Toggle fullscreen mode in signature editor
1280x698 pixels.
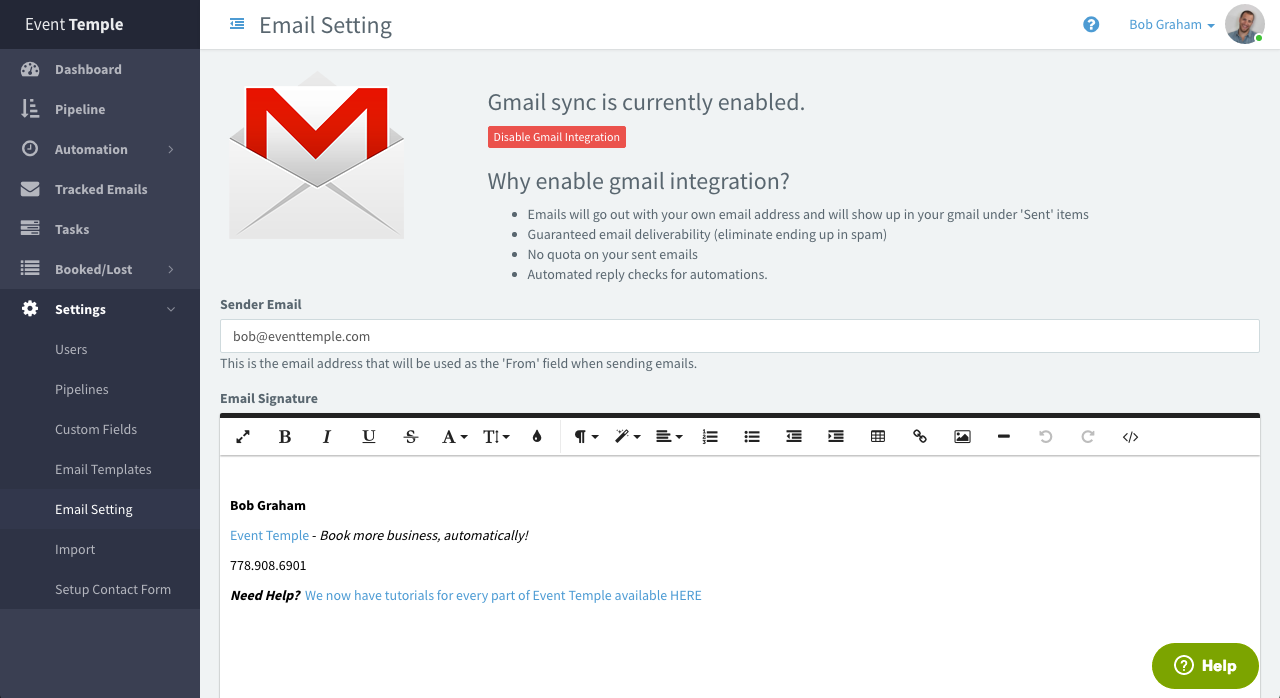[x=243, y=437]
